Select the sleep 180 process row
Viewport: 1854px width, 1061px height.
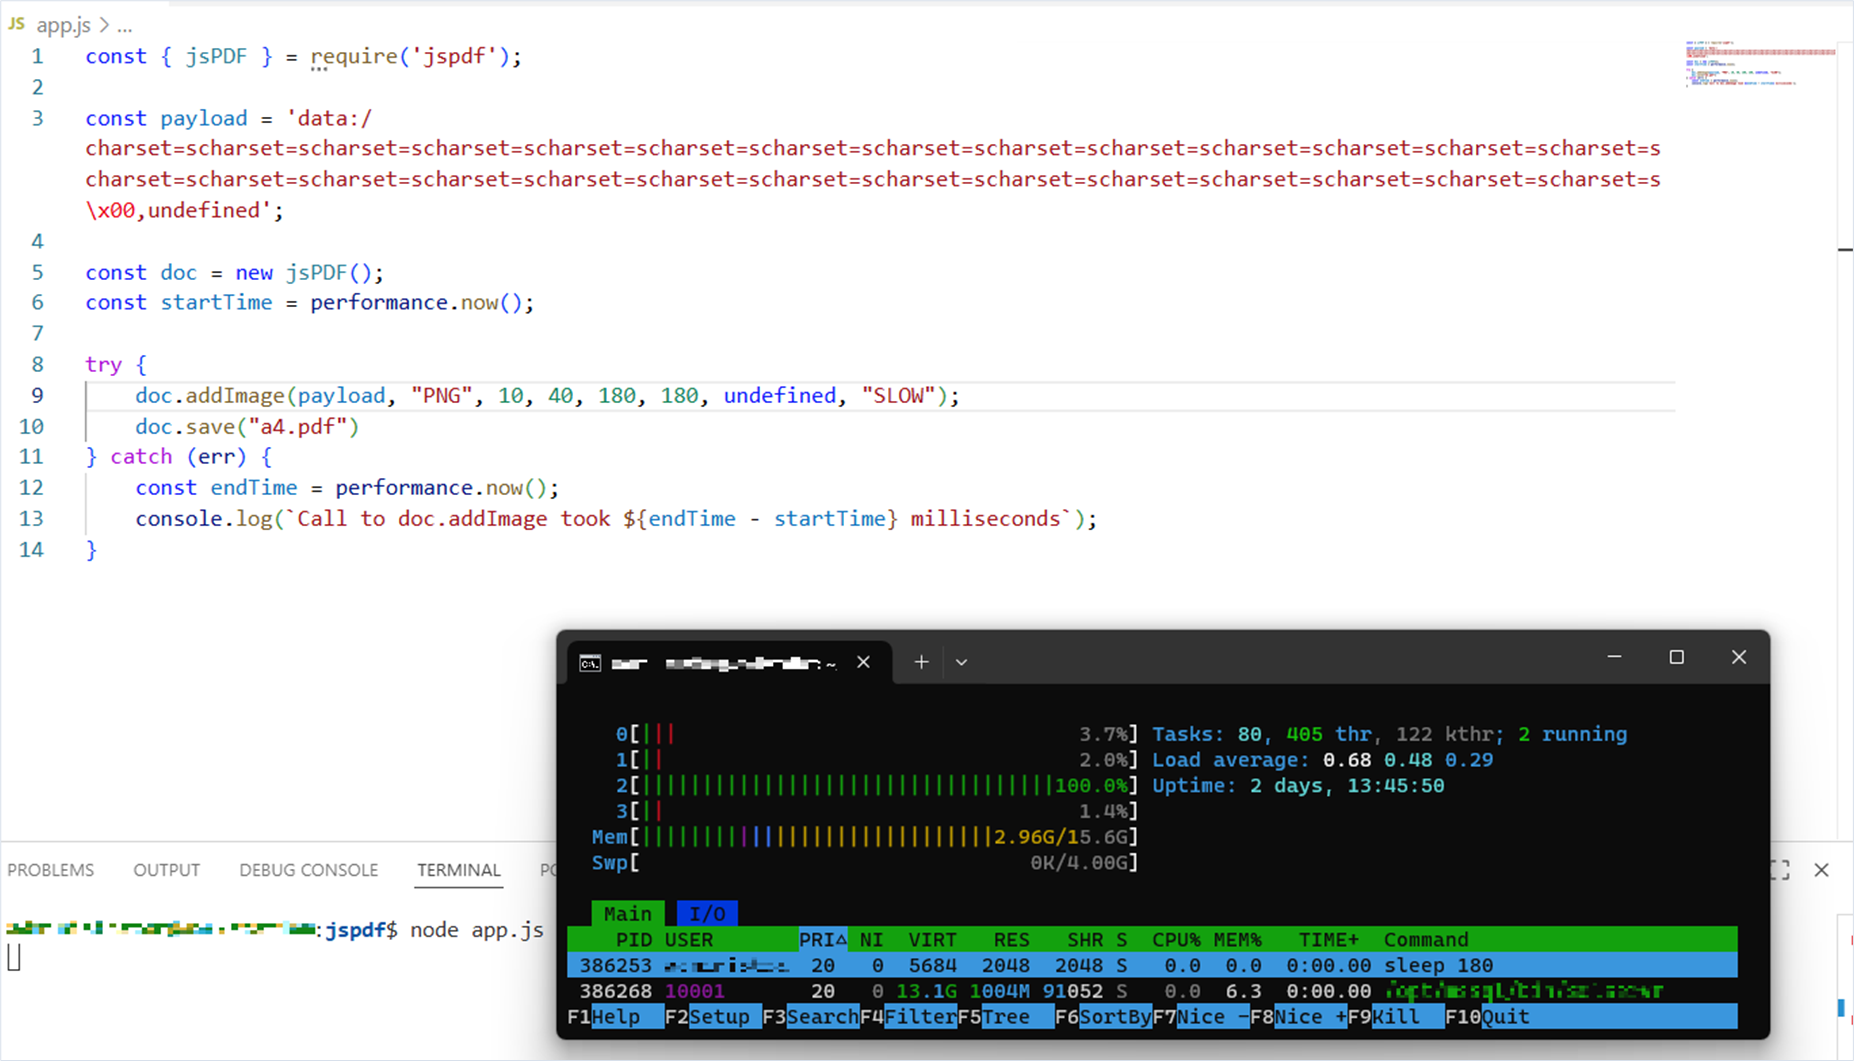(x=1150, y=966)
